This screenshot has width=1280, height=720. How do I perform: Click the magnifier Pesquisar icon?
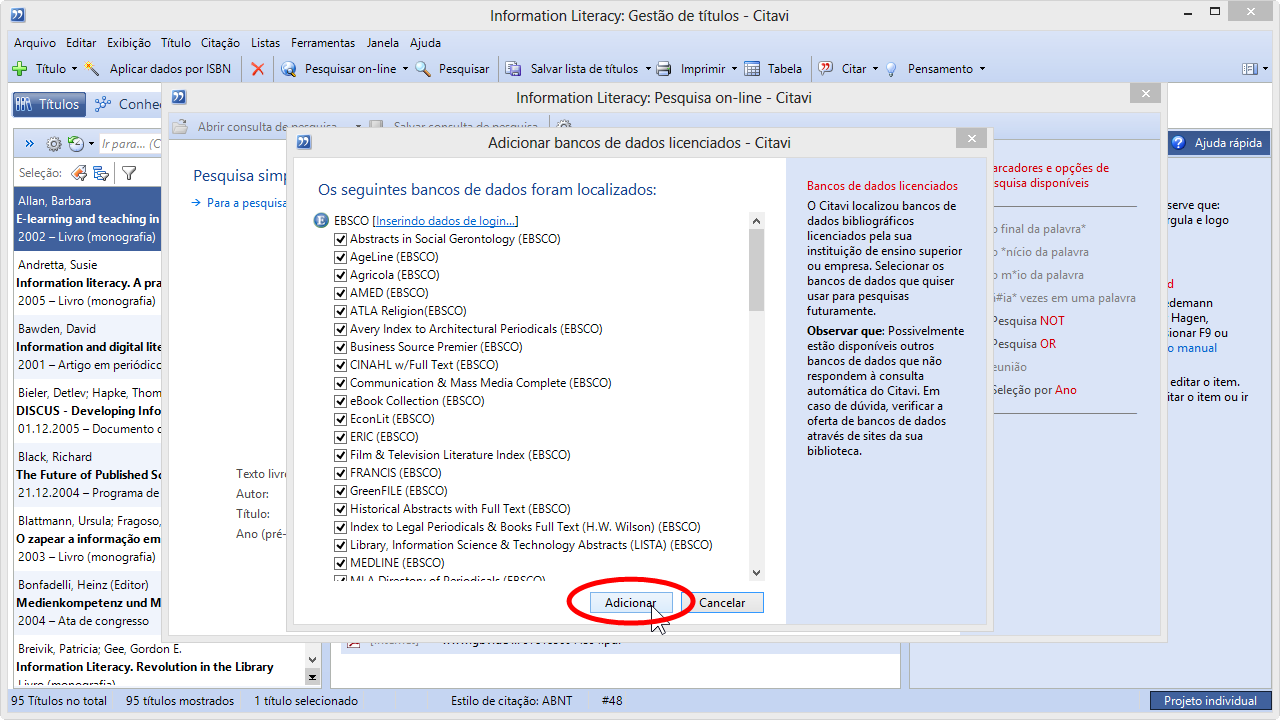coord(423,69)
